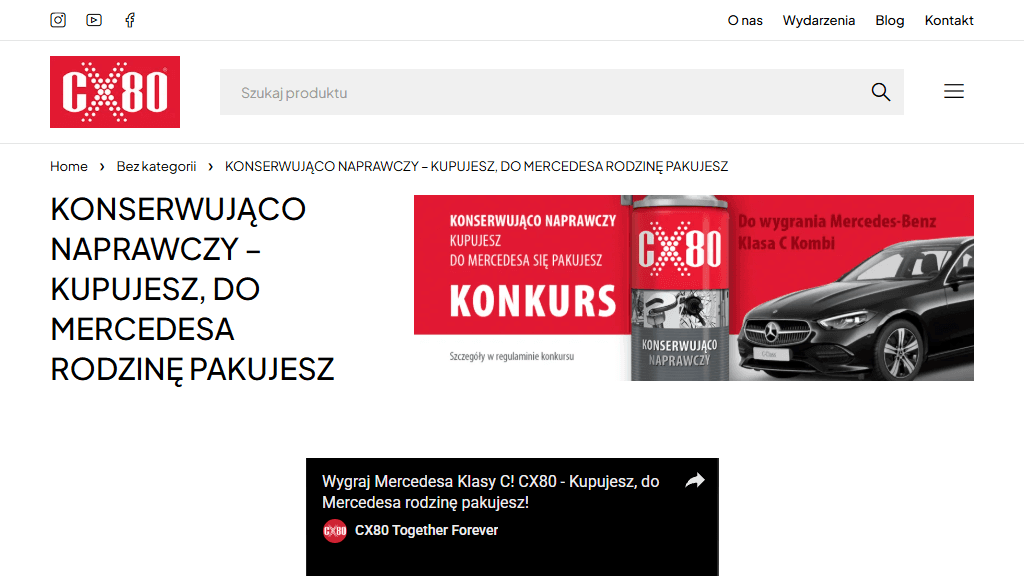Open the hamburger menu icon
1024x576 pixels.
click(x=953, y=91)
